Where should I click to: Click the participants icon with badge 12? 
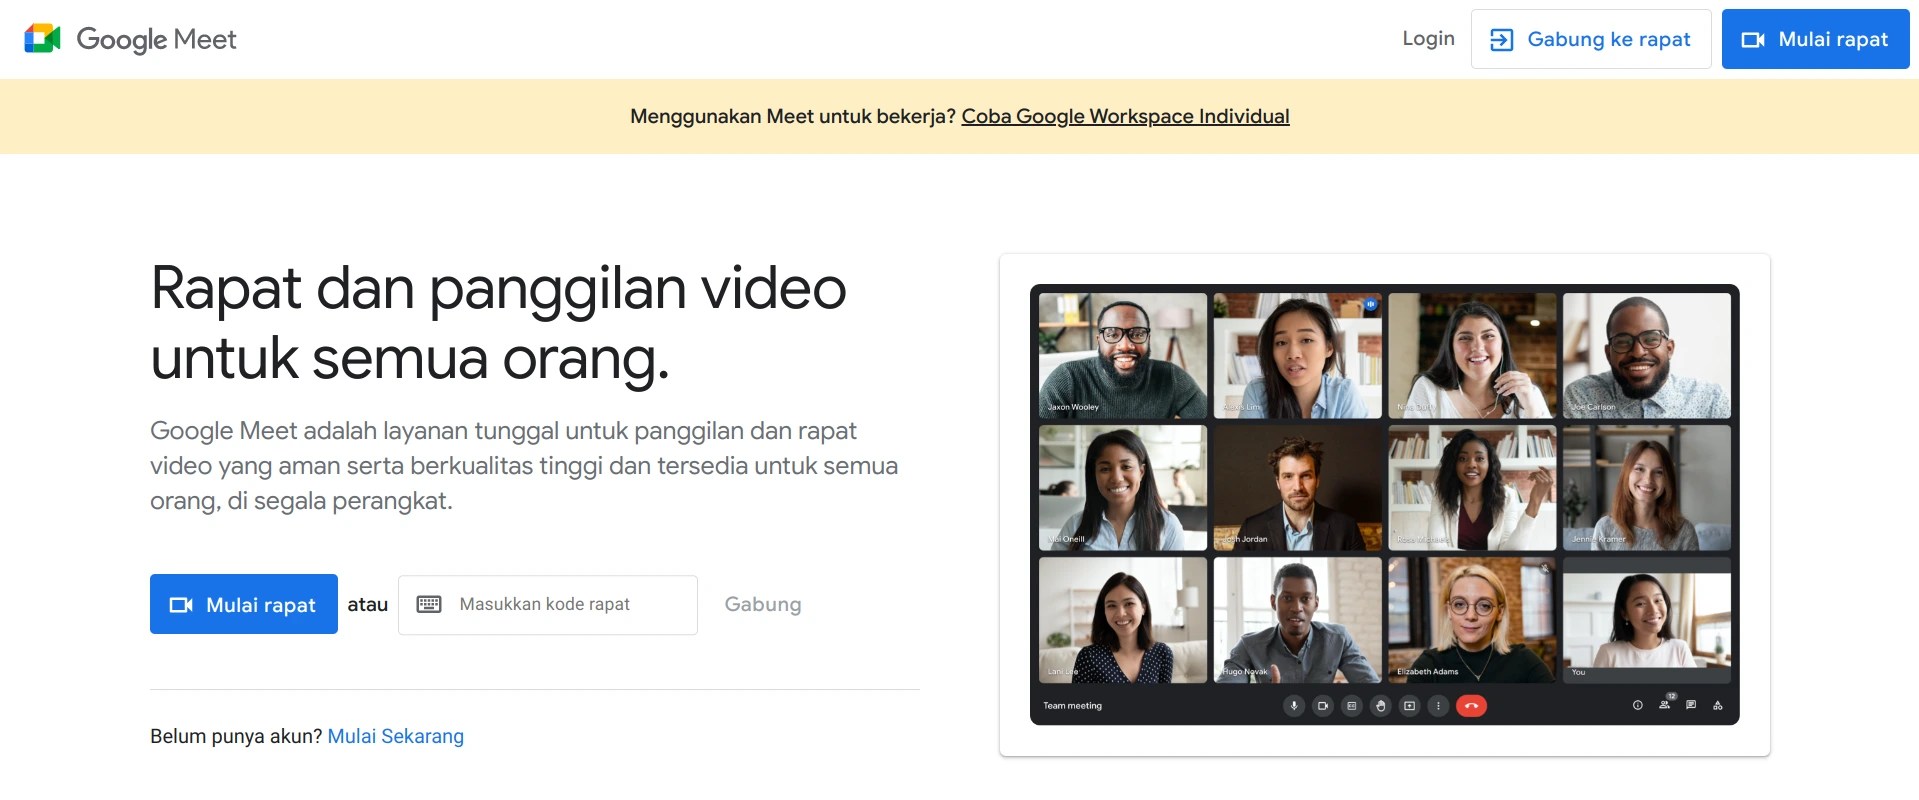click(x=1665, y=704)
